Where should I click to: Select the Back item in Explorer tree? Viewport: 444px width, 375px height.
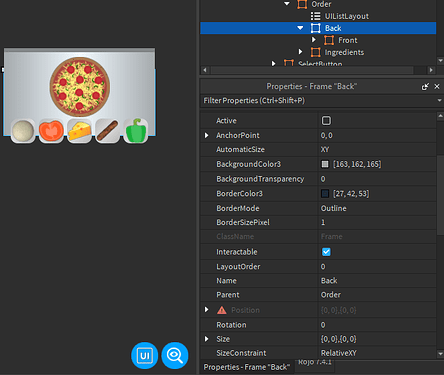pos(333,28)
